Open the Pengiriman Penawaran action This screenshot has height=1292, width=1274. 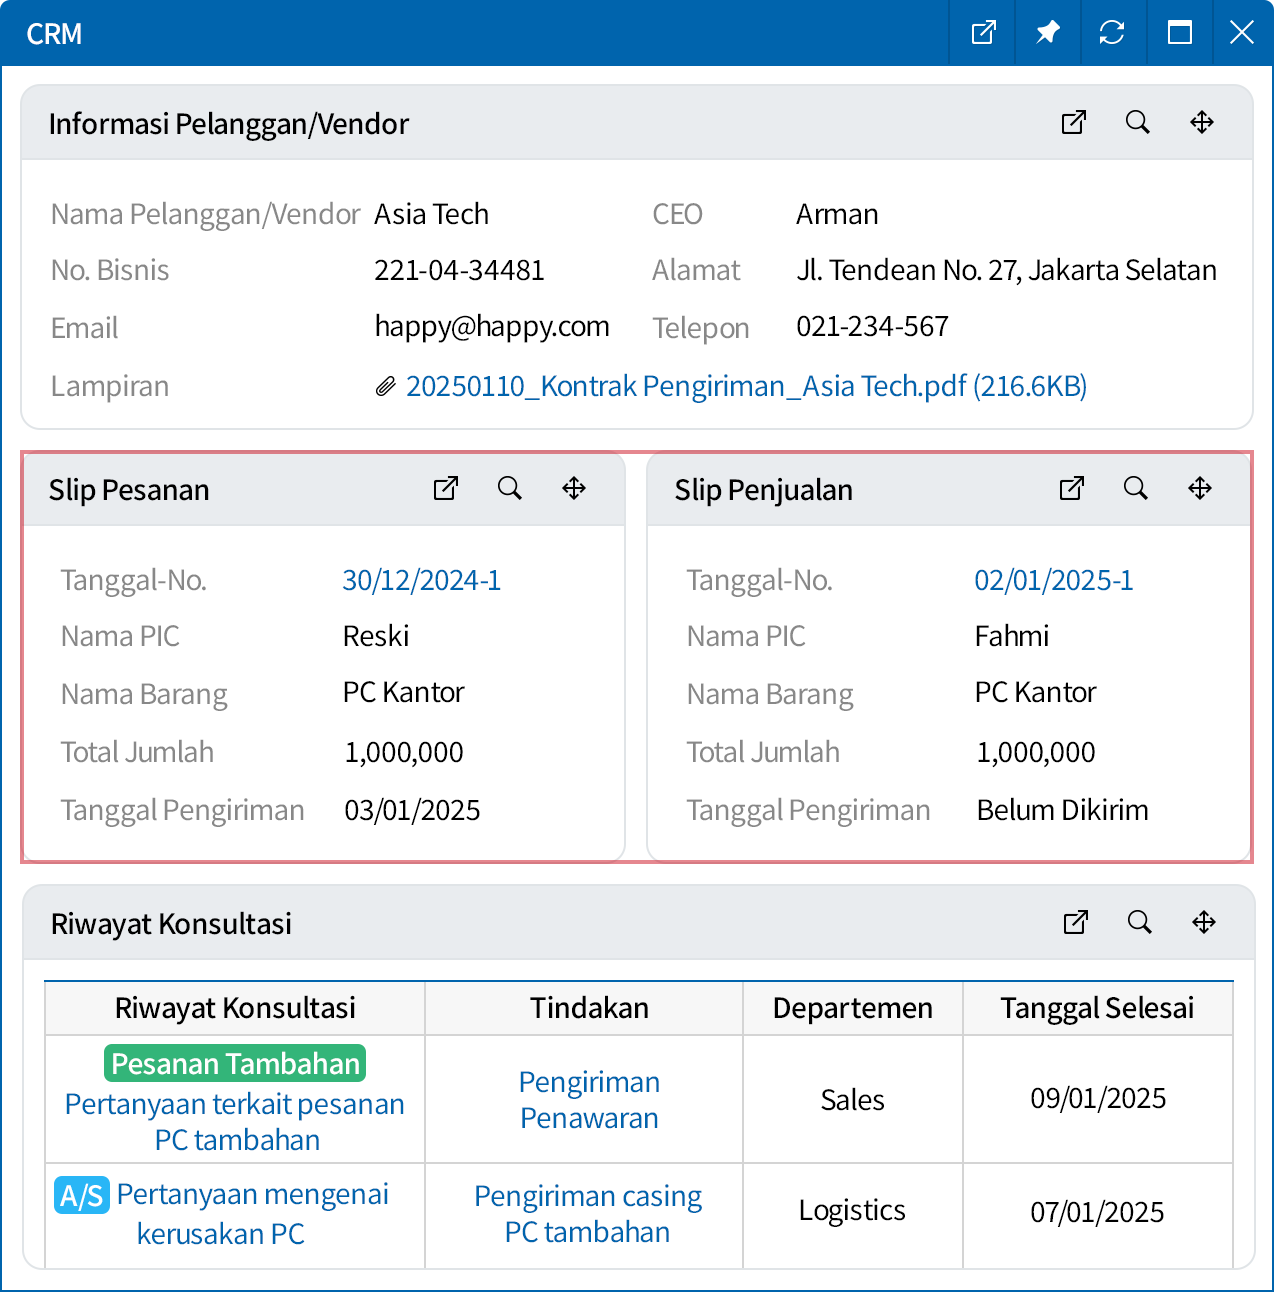coord(590,1100)
